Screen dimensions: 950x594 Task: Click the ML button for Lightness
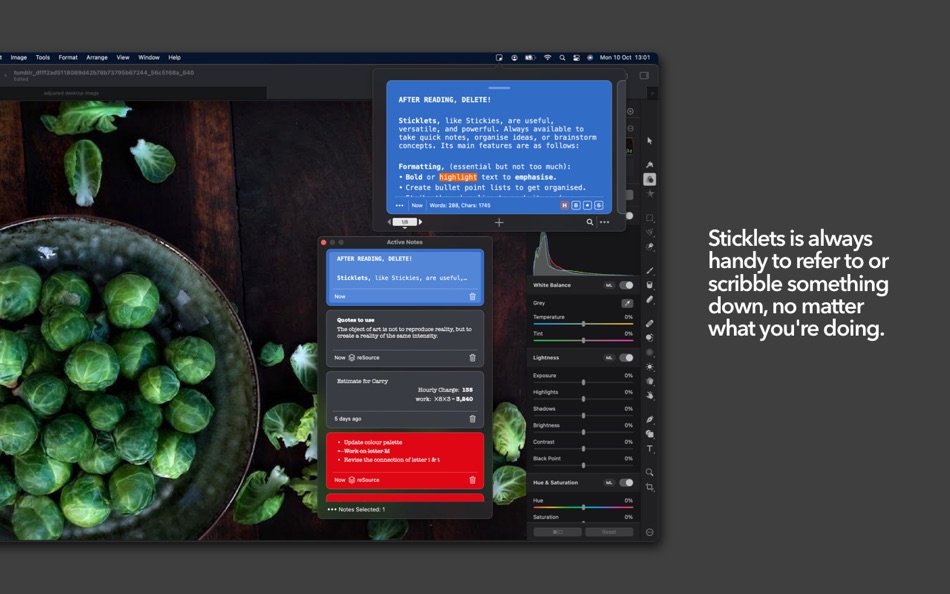coord(609,358)
